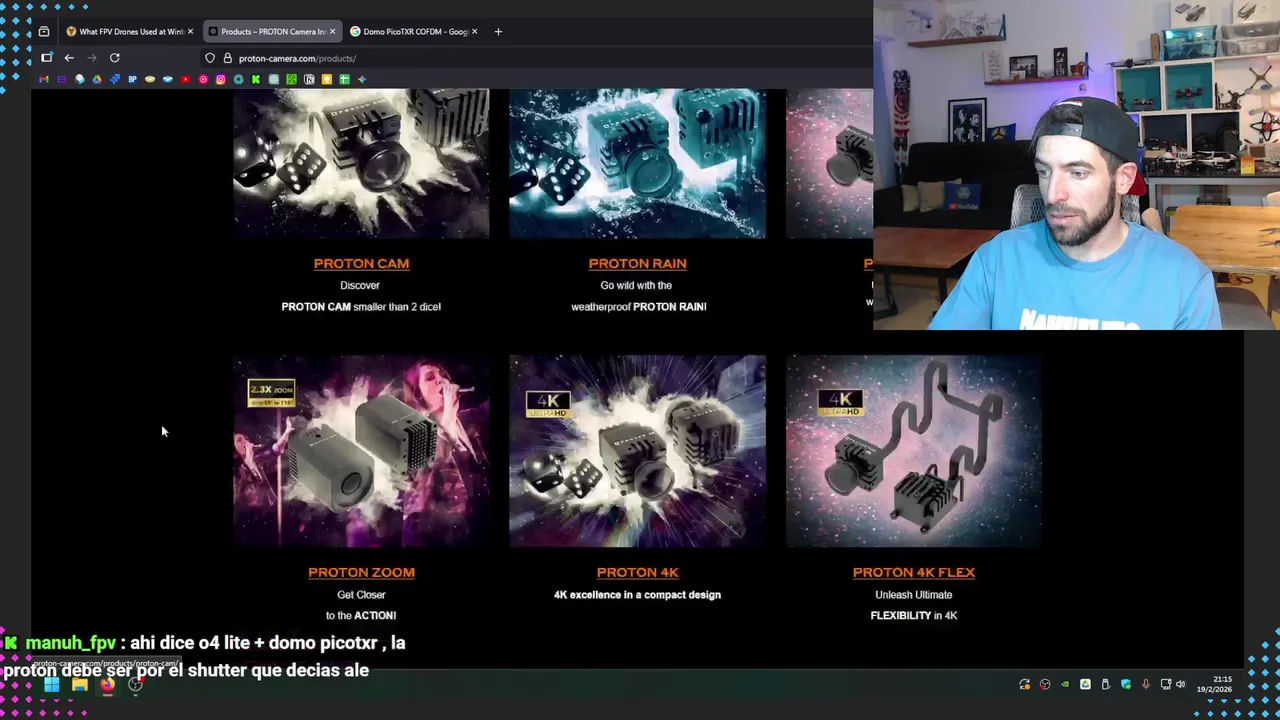Close the Products – PROTON Camera tab
Image resolution: width=1280 pixels, height=720 pixels.
(332, 31)
